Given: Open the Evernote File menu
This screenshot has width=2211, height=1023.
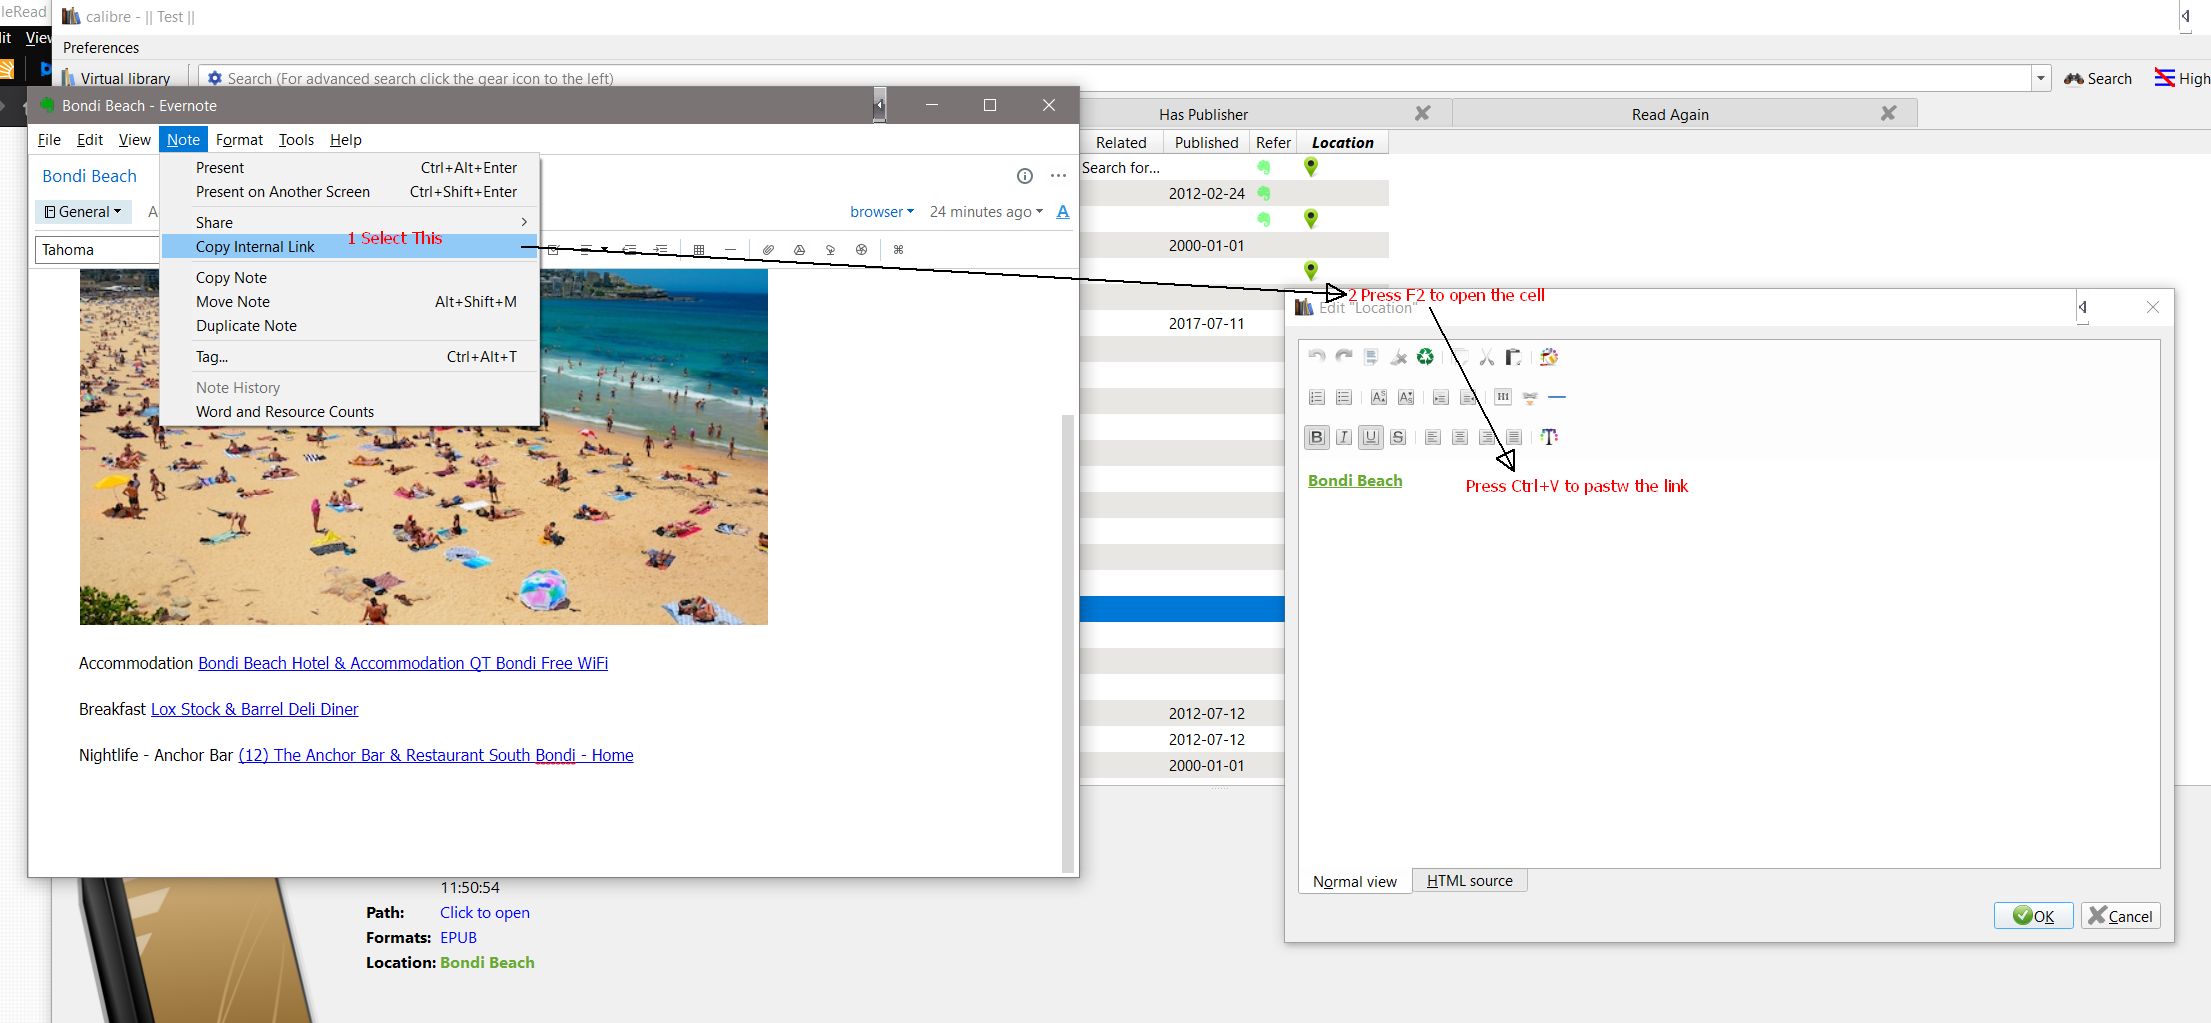Looking at the screenshot, I should click(x=49, y=140).
